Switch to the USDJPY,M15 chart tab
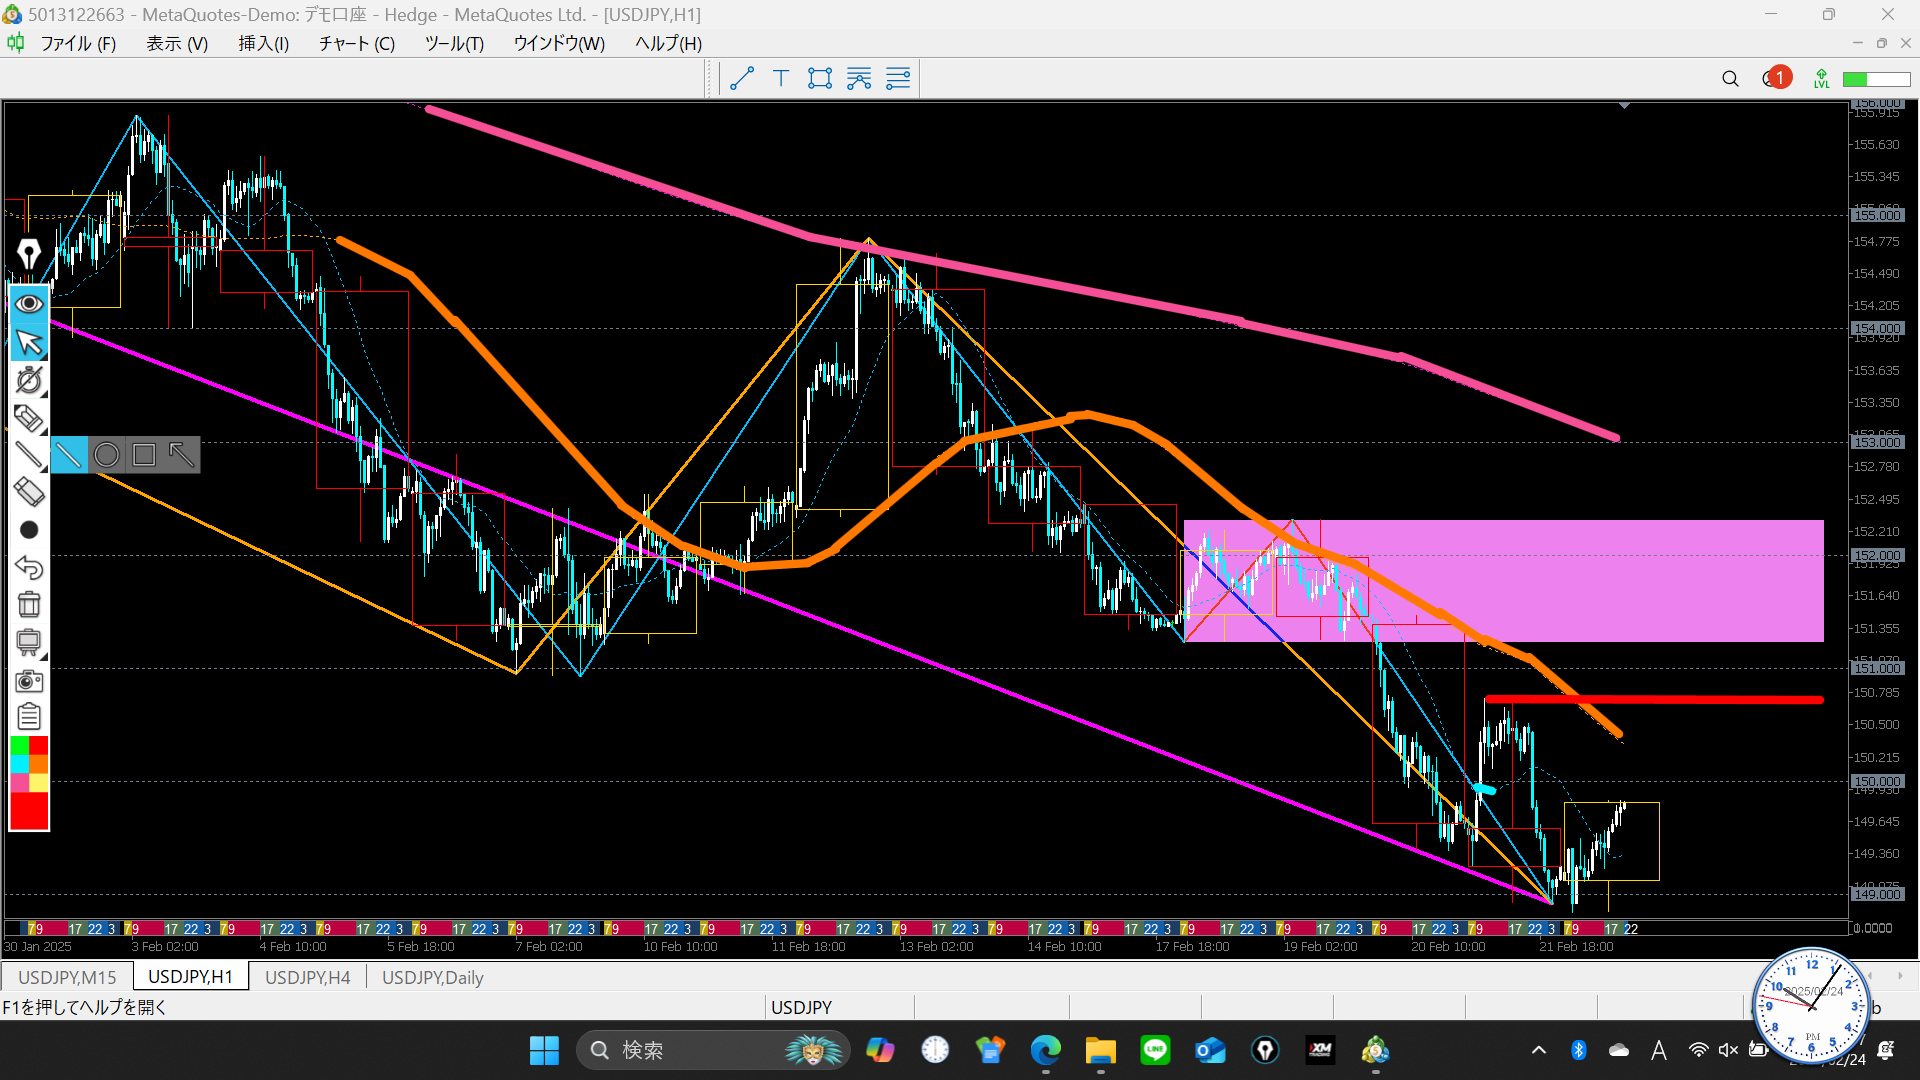 (67, 977)
